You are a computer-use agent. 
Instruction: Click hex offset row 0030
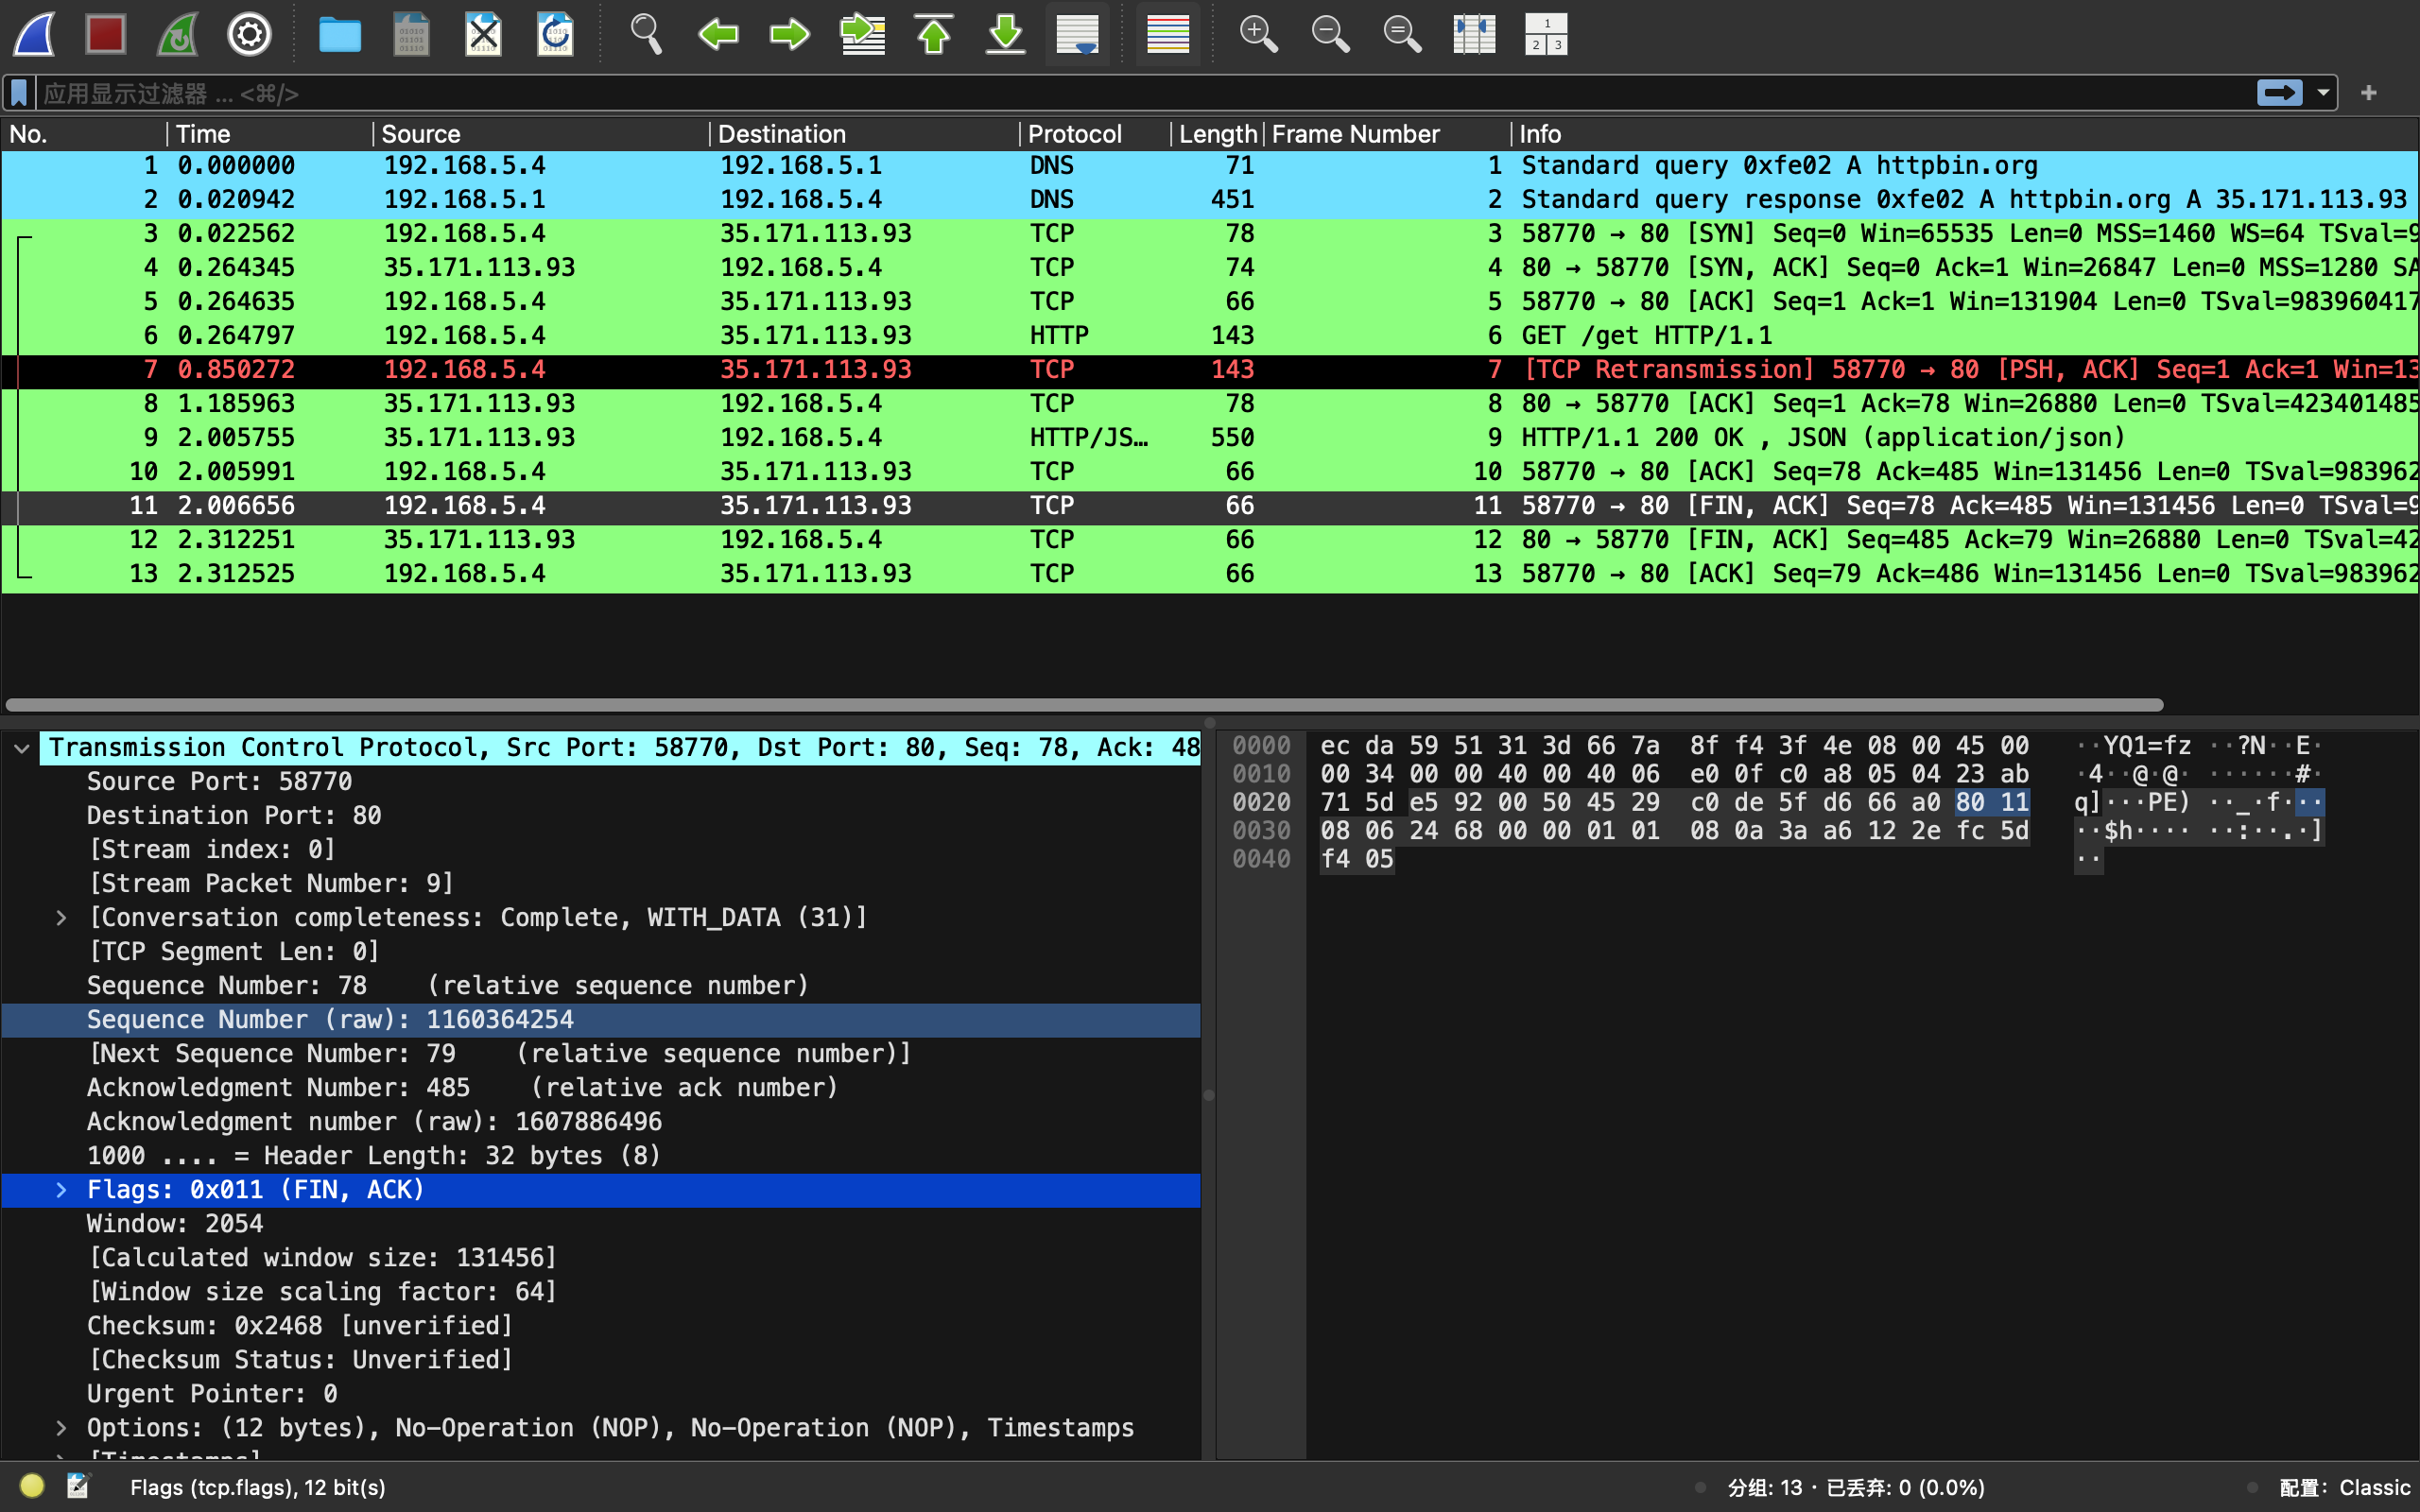[x=1261, y=831]
